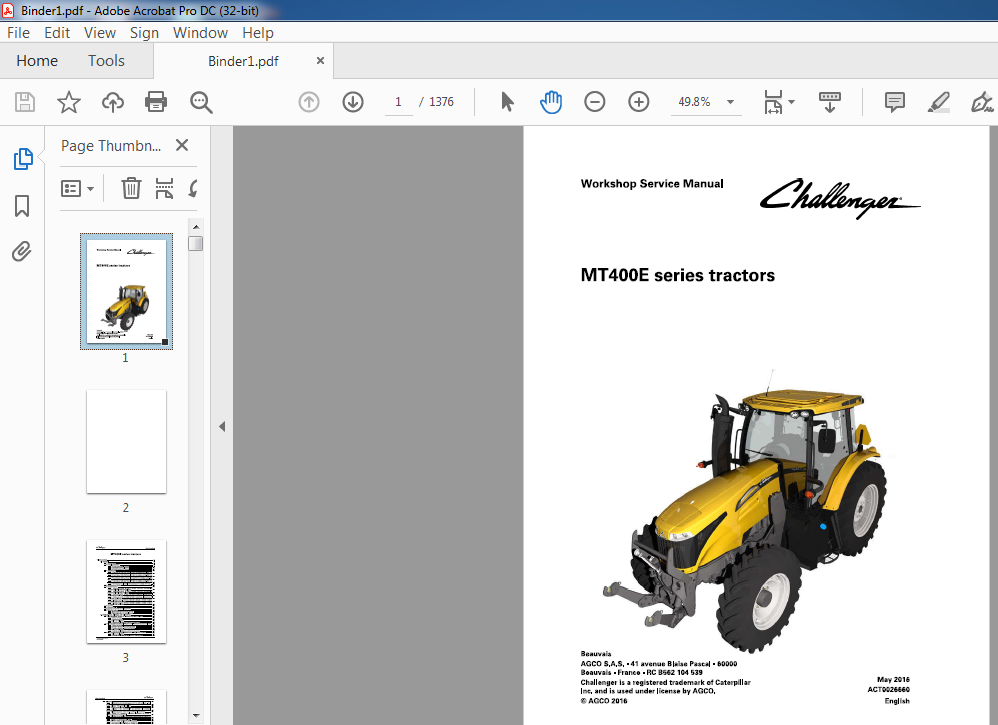Click the Save file icon
998x725 pixels.
pyautogui.click(x=25, y=102)
